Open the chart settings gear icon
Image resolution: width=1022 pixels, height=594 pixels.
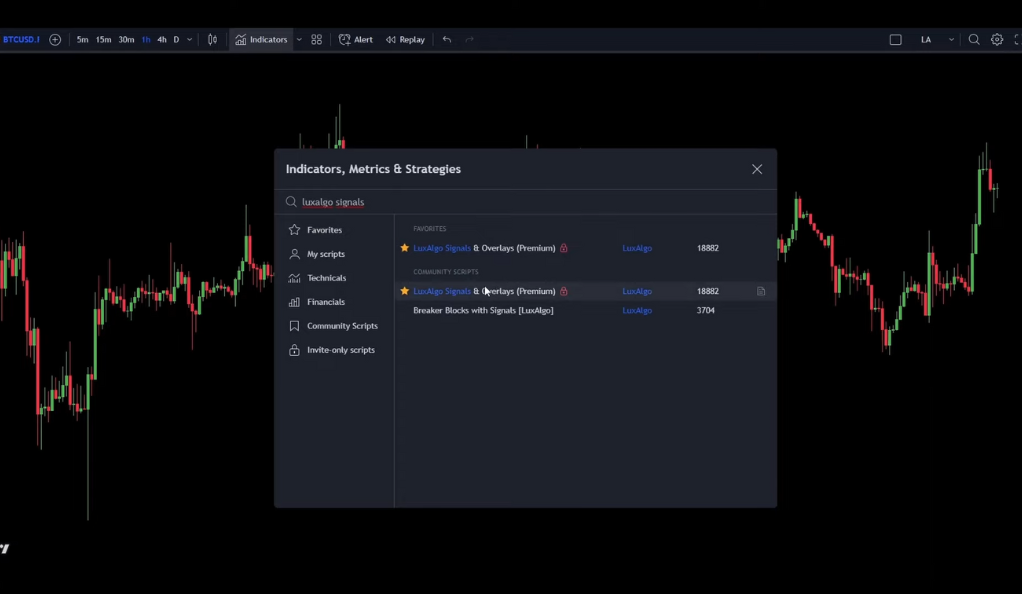[997, 40]
